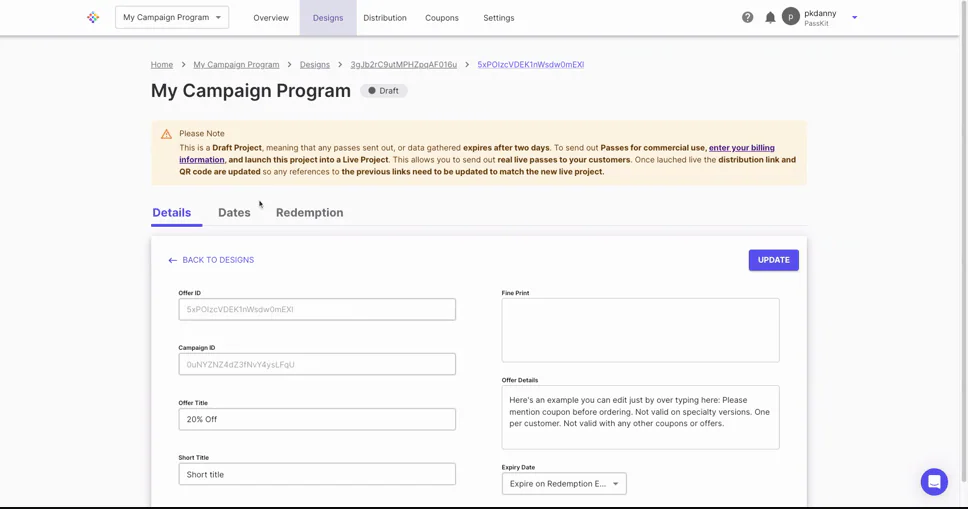Click the Fine Print text area

click(x=640, y=330)
